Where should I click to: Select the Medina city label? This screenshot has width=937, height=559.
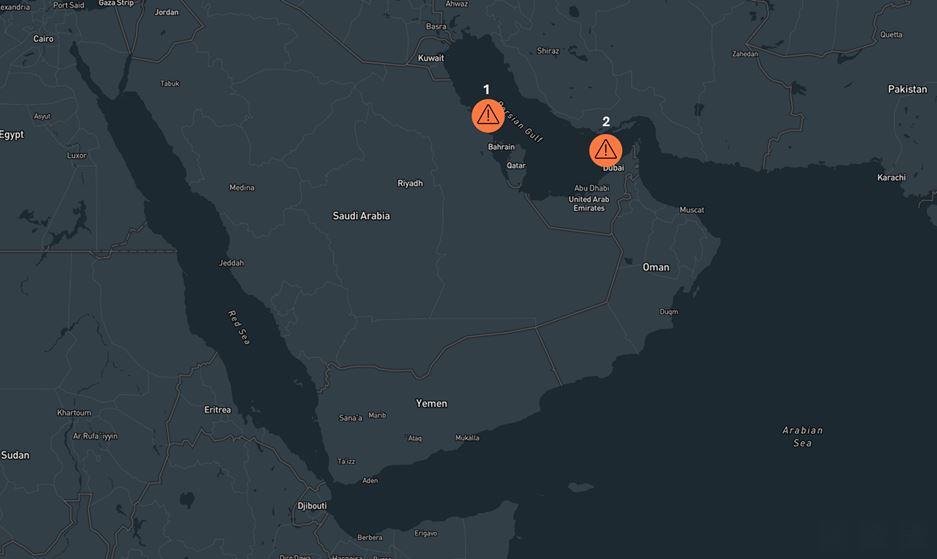pyautogui.click(x=241, y=188)
